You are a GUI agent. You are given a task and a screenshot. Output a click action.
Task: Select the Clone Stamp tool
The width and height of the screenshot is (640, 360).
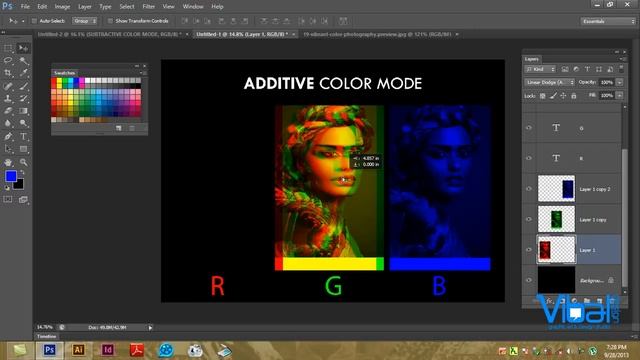pos(8,98)
